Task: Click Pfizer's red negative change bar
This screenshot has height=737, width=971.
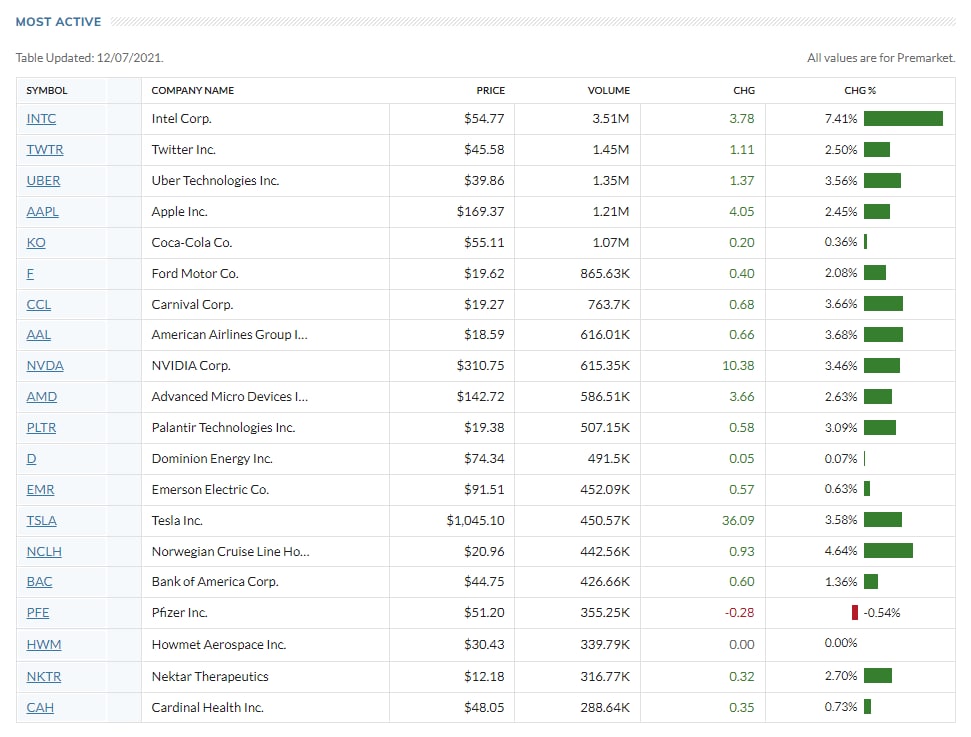Action: 855,613
